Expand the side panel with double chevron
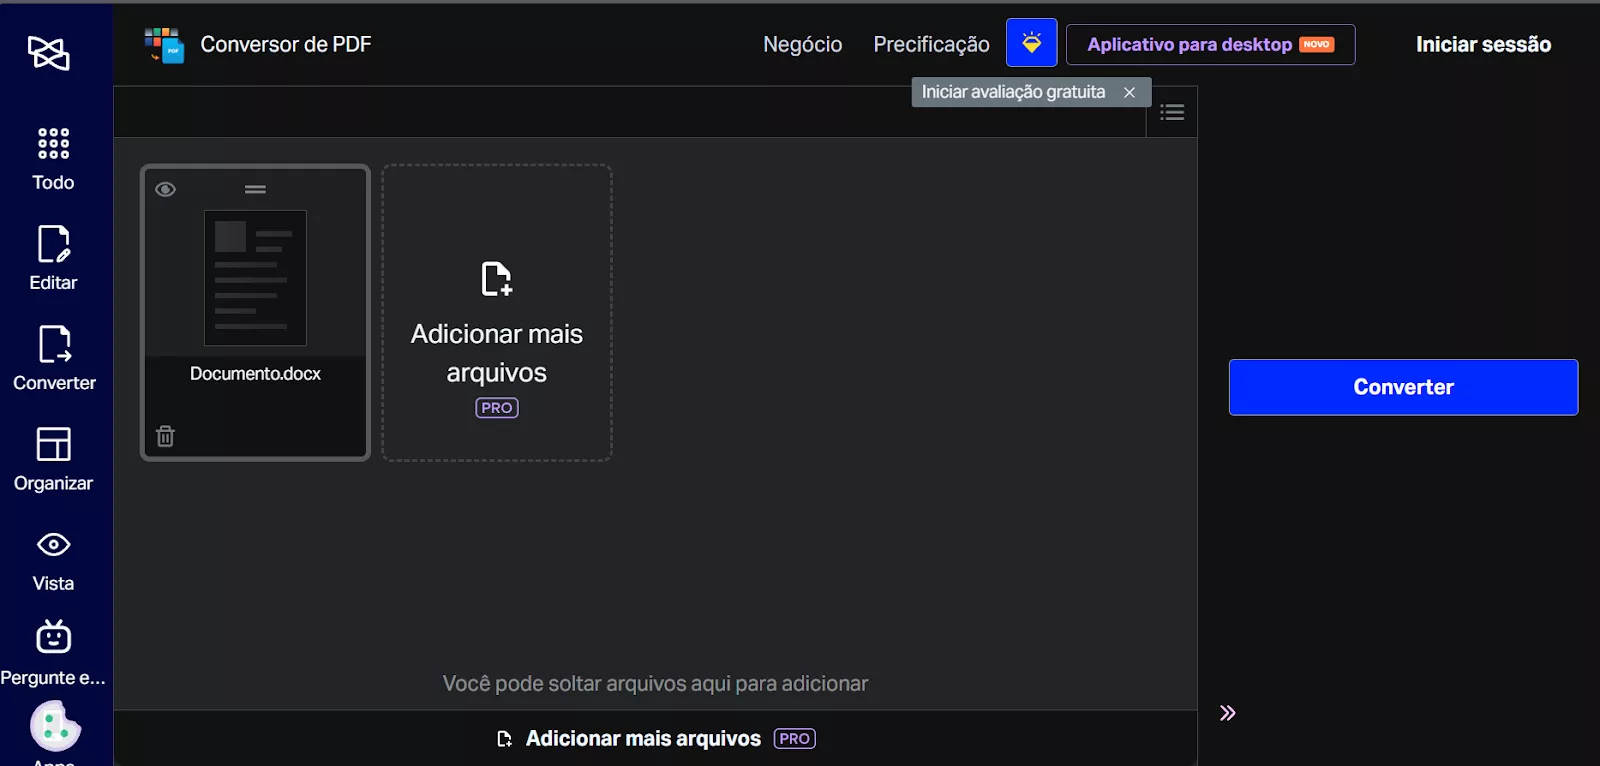 click(1228, 713)
